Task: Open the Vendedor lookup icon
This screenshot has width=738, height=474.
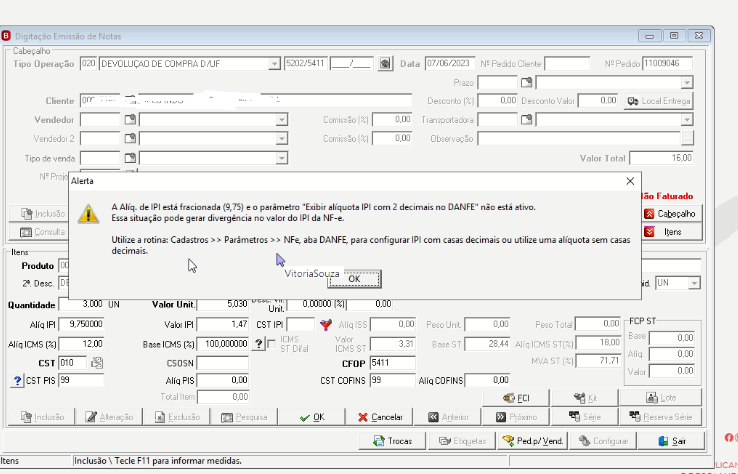Action: pos(130,120)
